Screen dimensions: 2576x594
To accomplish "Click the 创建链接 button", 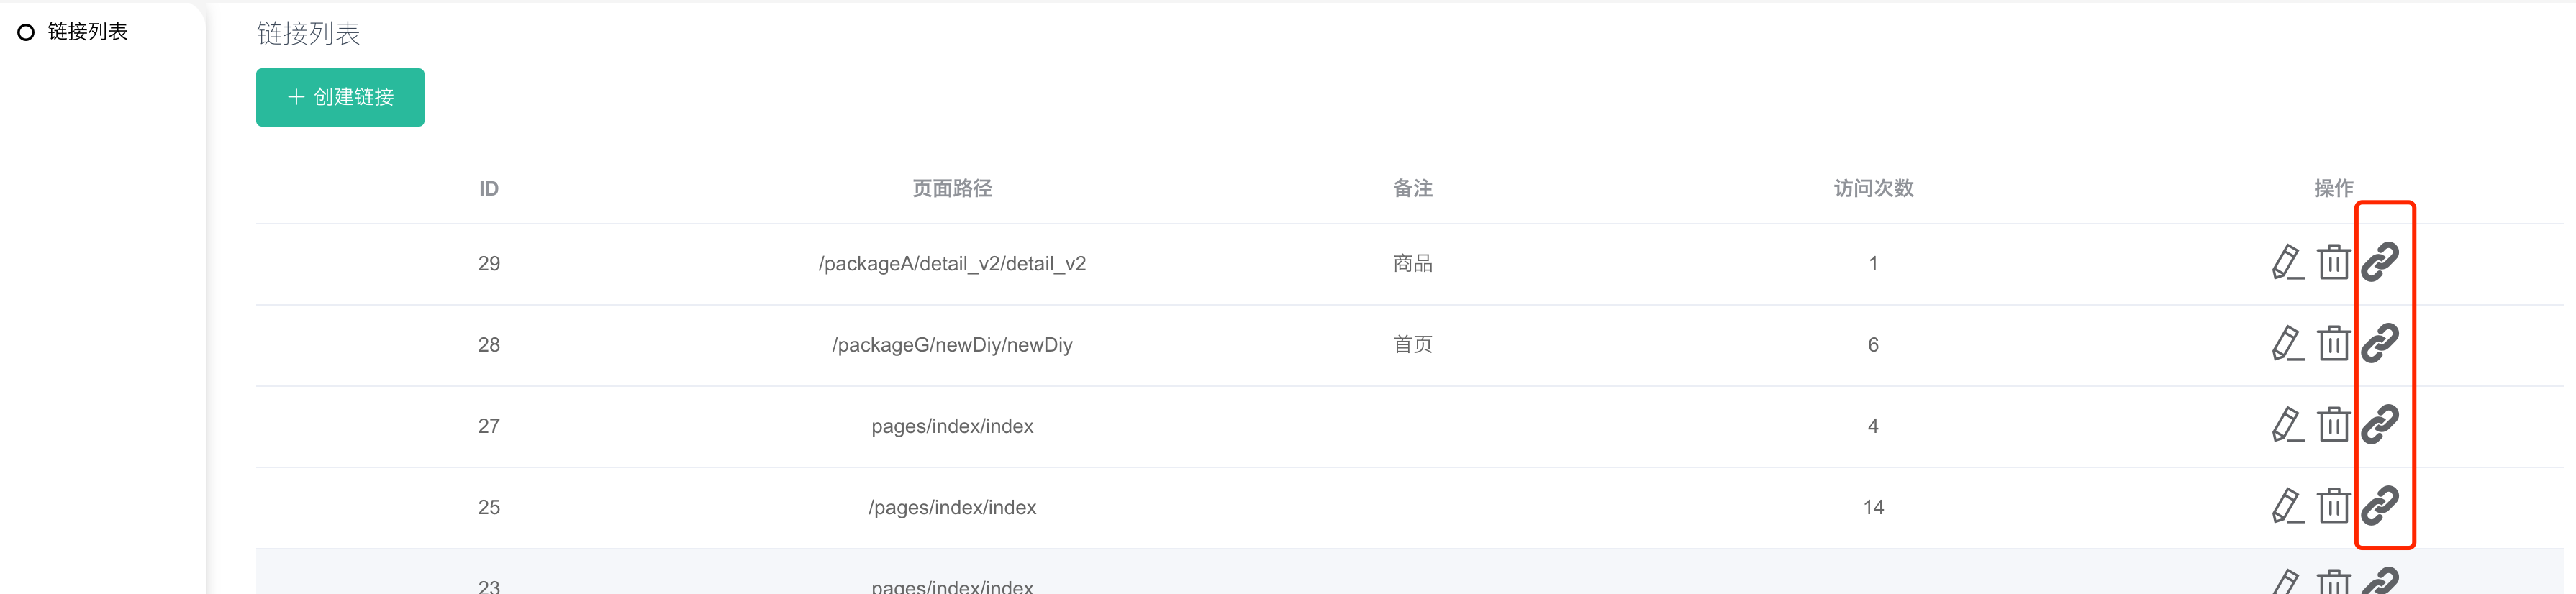I will point(340,97).
